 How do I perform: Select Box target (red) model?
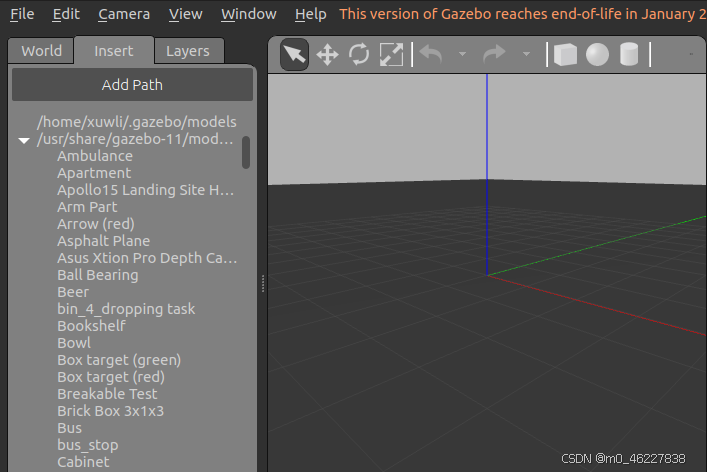[111, 377]
